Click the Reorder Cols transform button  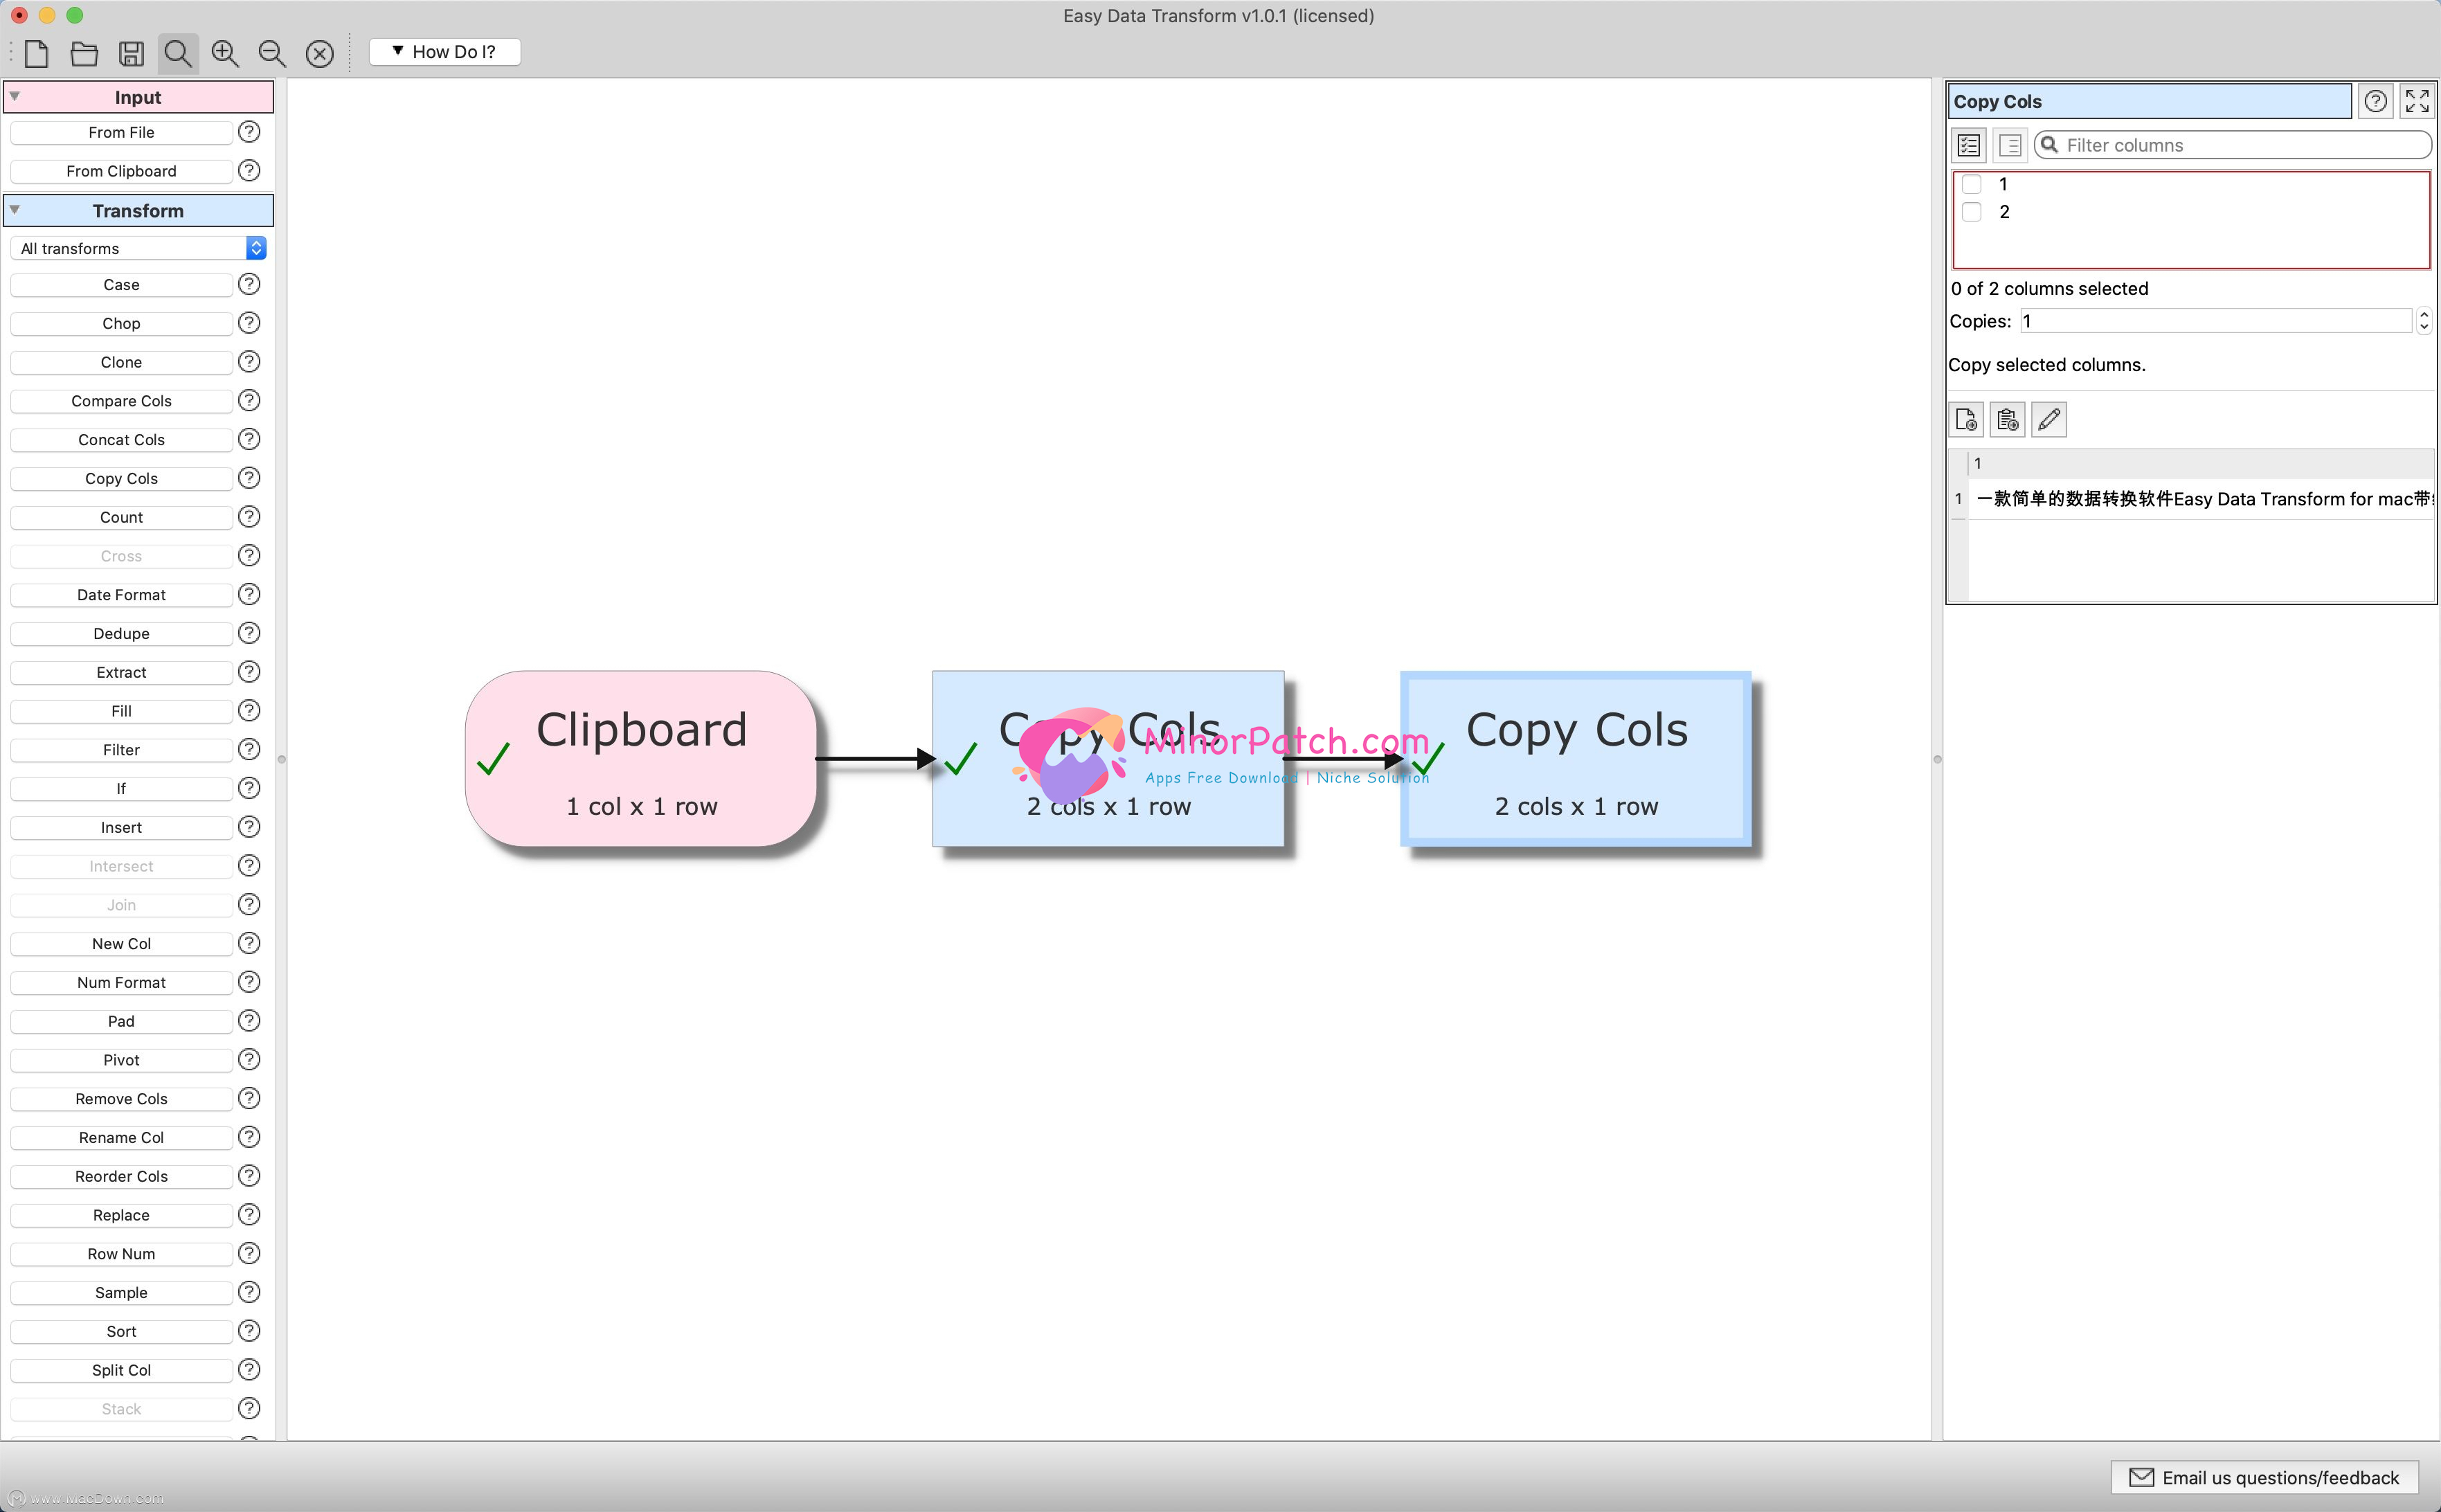[121, 1176]
